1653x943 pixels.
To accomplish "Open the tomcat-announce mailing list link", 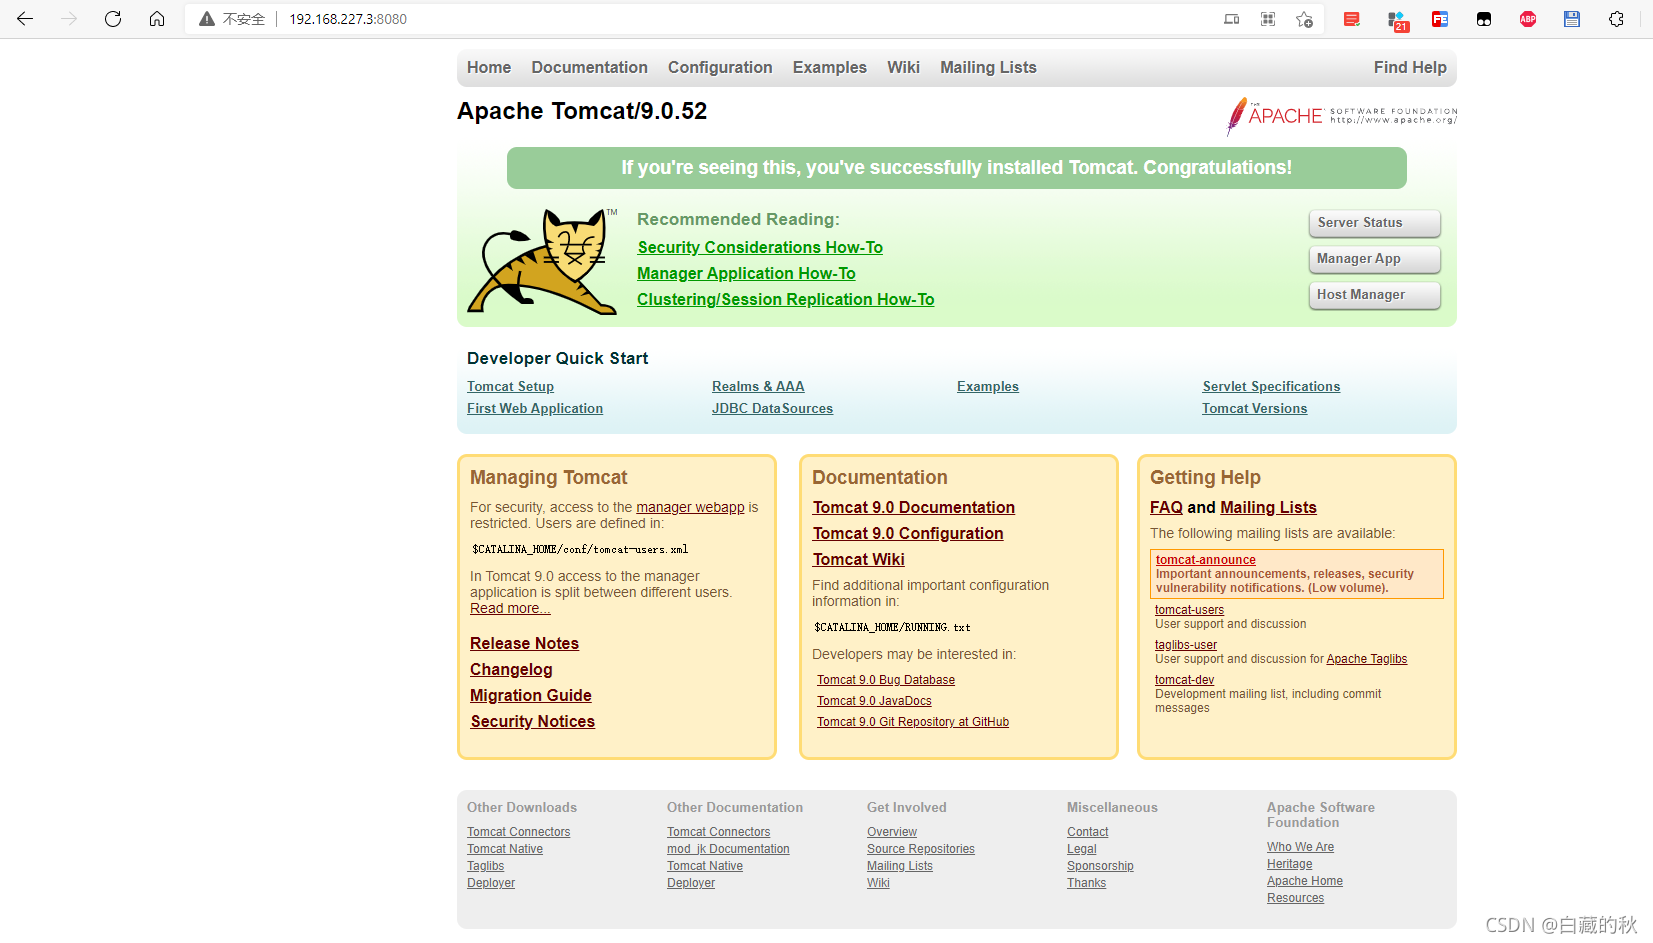I will point(1206,560).
